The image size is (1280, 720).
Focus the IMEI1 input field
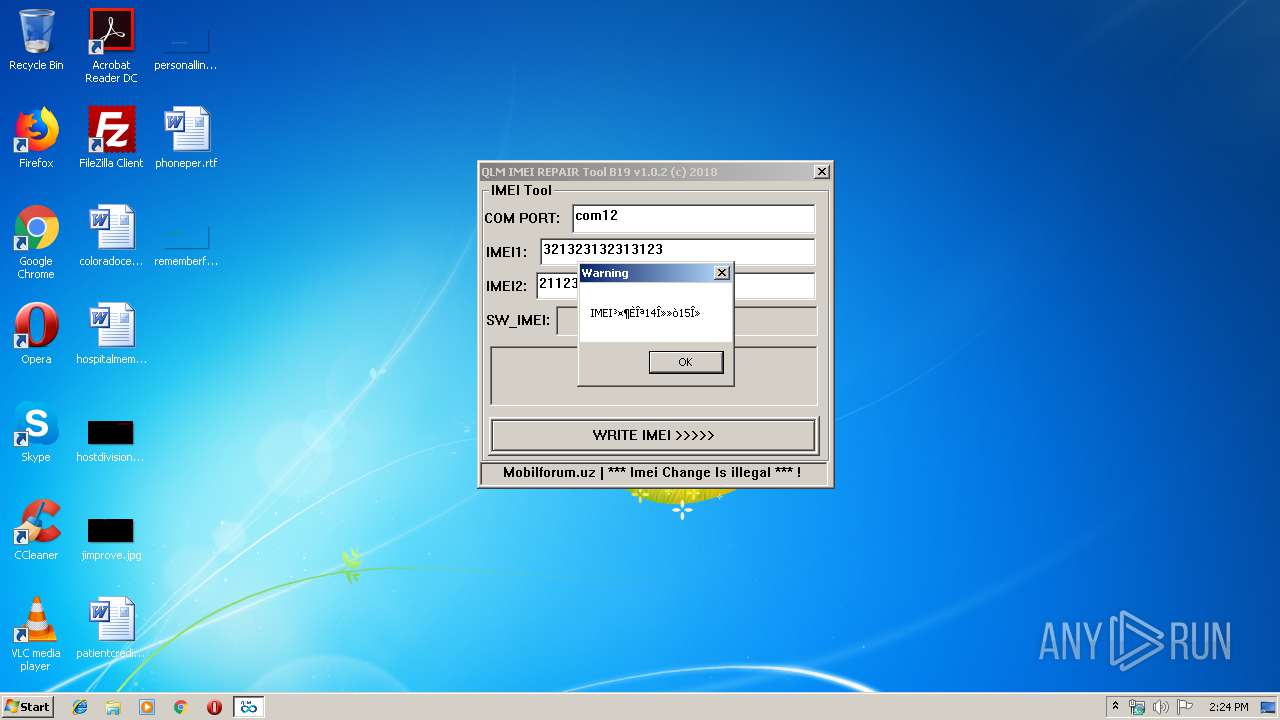point(678,251)
